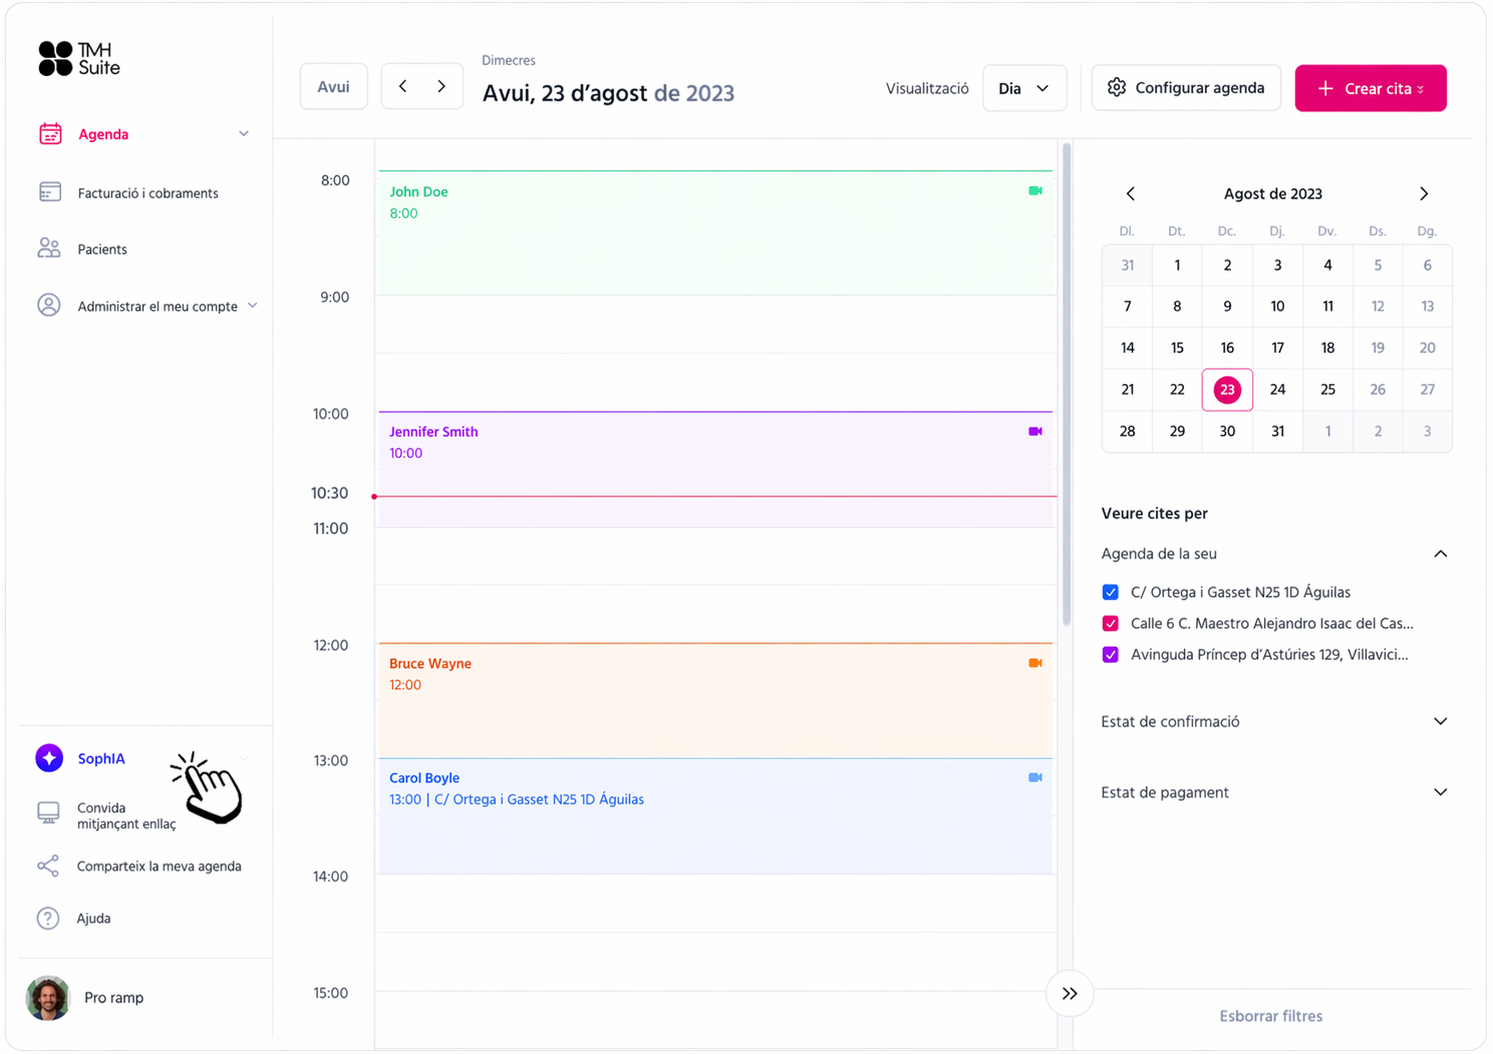This screenshot has width=1493, height=1054.
Task: Click the Avui, 23 d'agost de 2023 heading
Action: point(608,93)
